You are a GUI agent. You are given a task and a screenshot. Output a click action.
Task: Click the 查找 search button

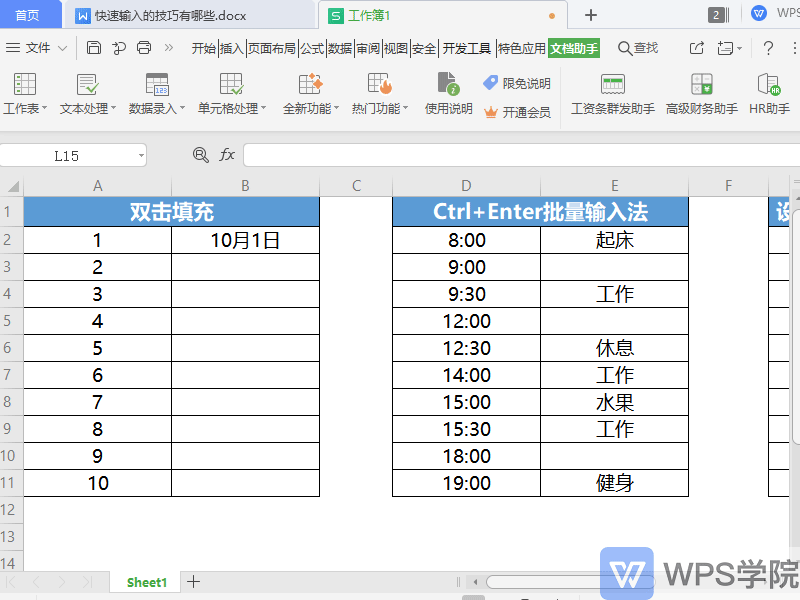(638, 48)
